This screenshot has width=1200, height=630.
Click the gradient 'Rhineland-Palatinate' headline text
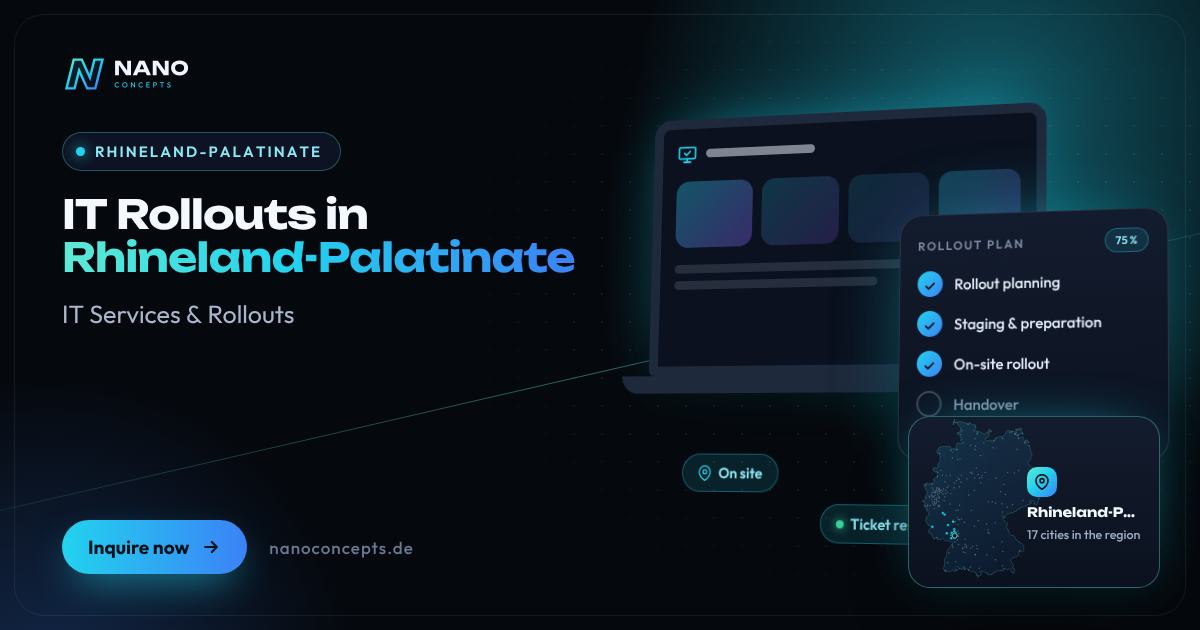tap(318, 258)
